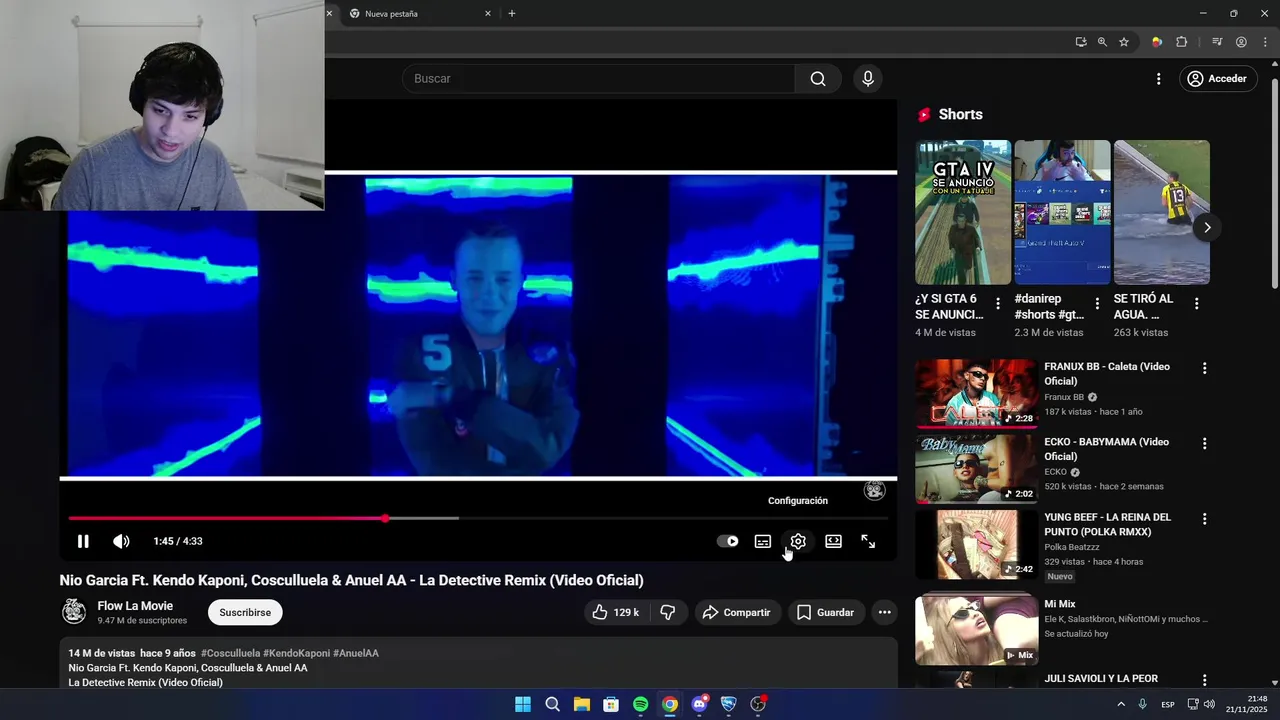
Task: Click the channel watermark on the video
Action: [x=875, y=490]
